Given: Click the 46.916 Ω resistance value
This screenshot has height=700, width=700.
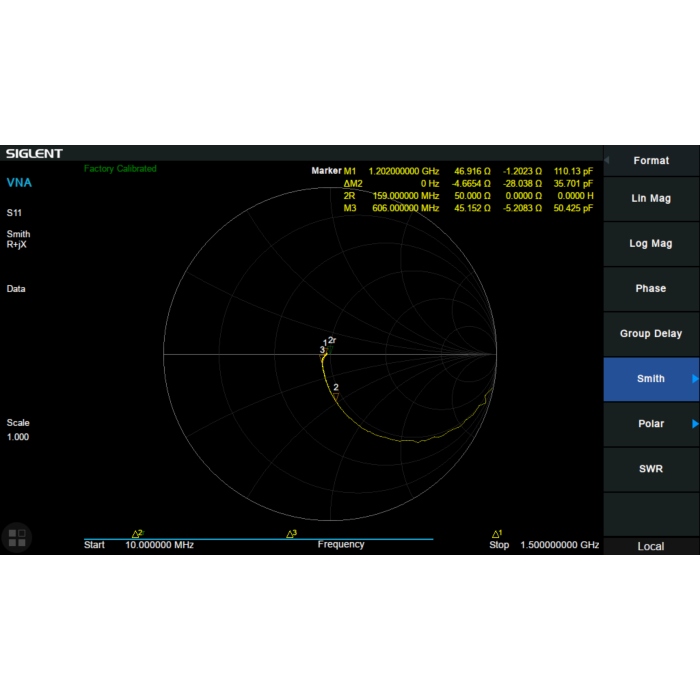Looking at the screenshot, I should 472,171.
